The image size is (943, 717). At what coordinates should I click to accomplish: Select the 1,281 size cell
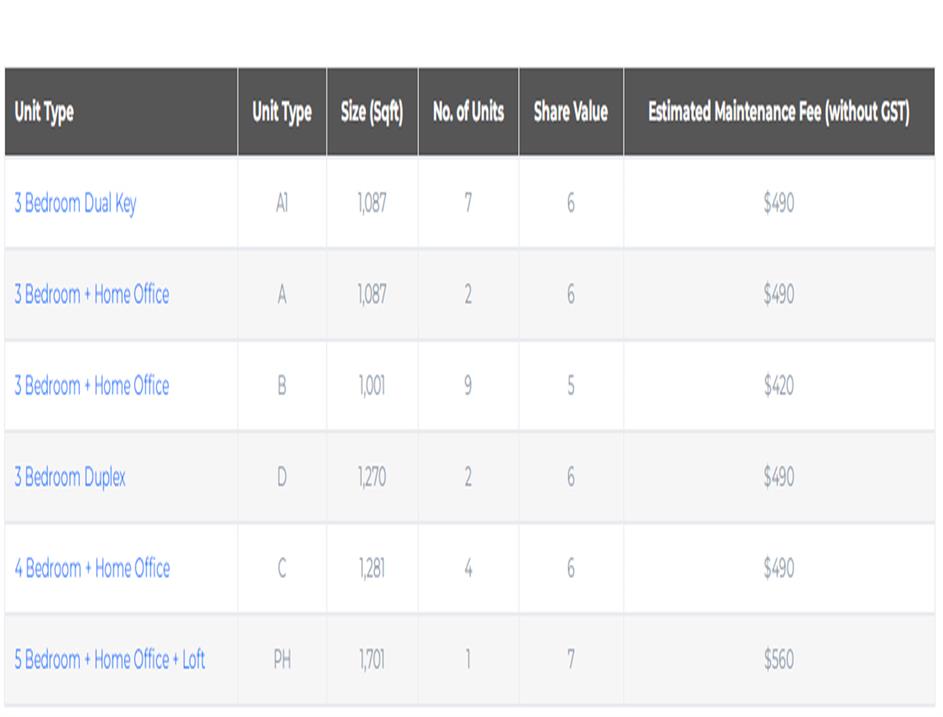(371, 568)
